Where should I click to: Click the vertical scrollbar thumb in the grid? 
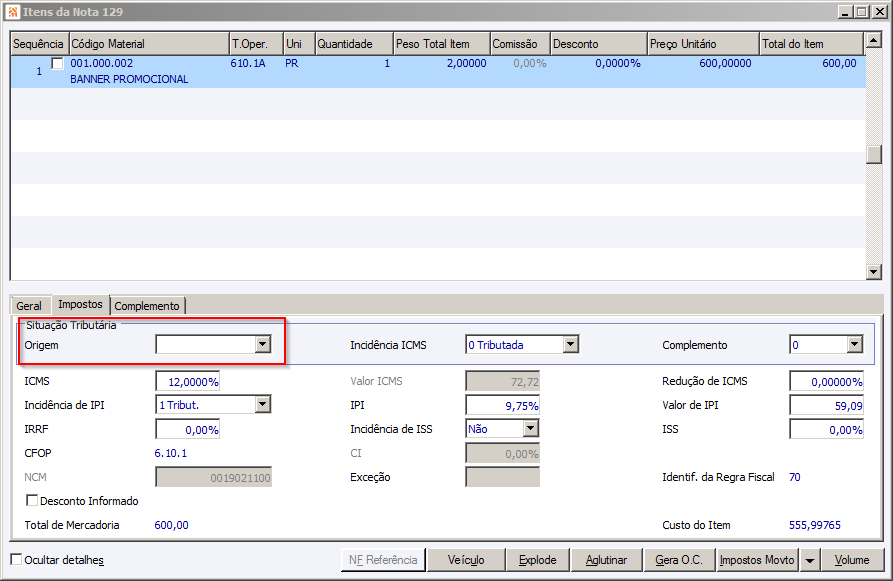[874, 154]
